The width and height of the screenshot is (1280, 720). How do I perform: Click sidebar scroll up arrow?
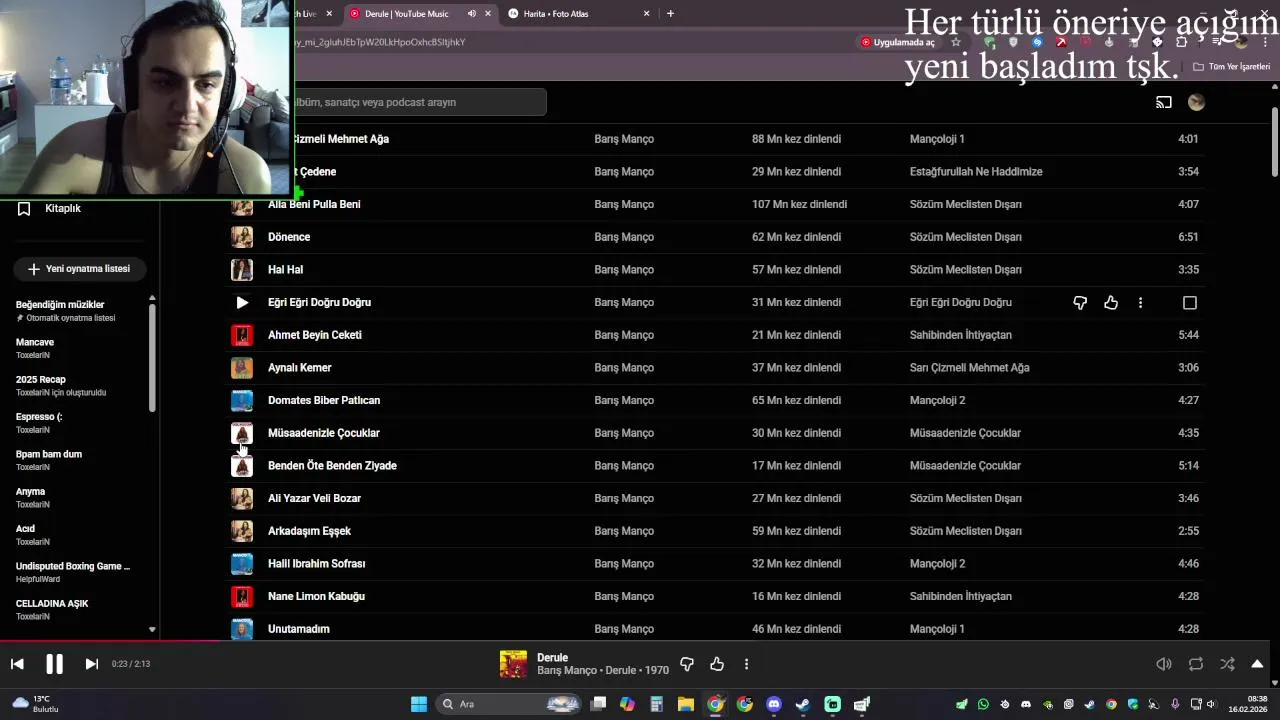tap(152, 298)
